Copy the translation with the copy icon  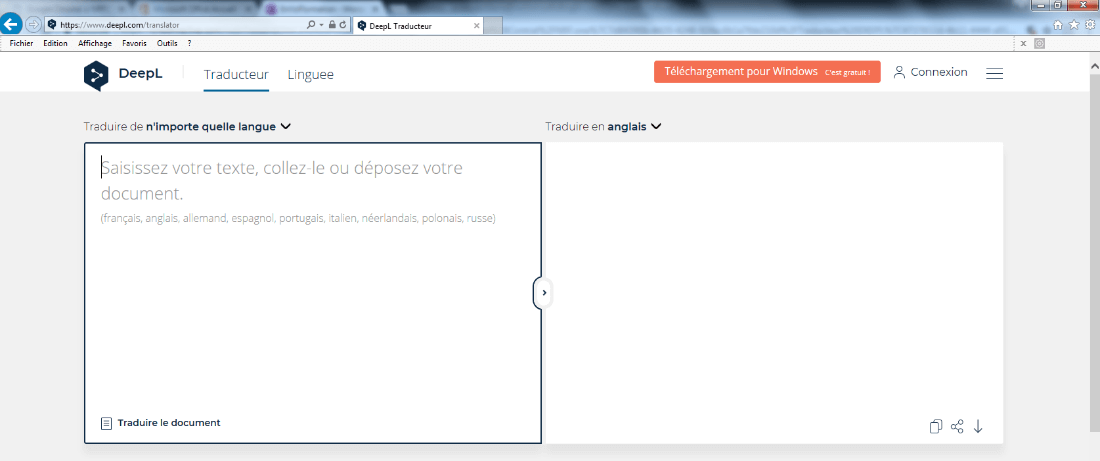click(x=935, y=426)
